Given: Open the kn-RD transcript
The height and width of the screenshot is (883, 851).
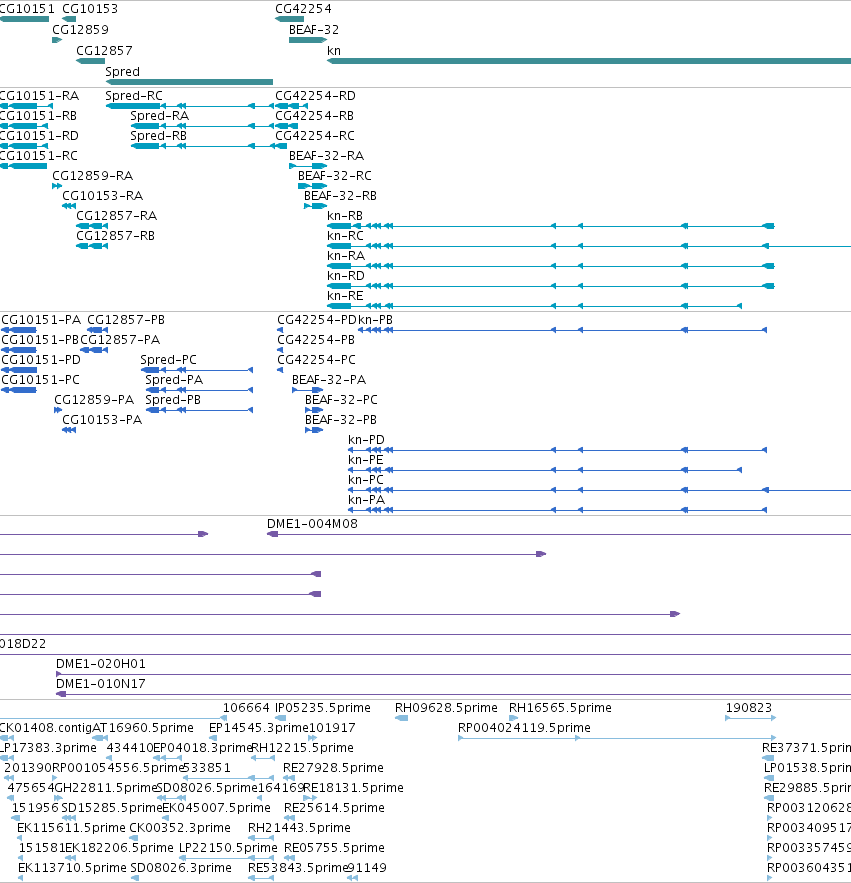Looking at the screenshot, I should [551, 286].
